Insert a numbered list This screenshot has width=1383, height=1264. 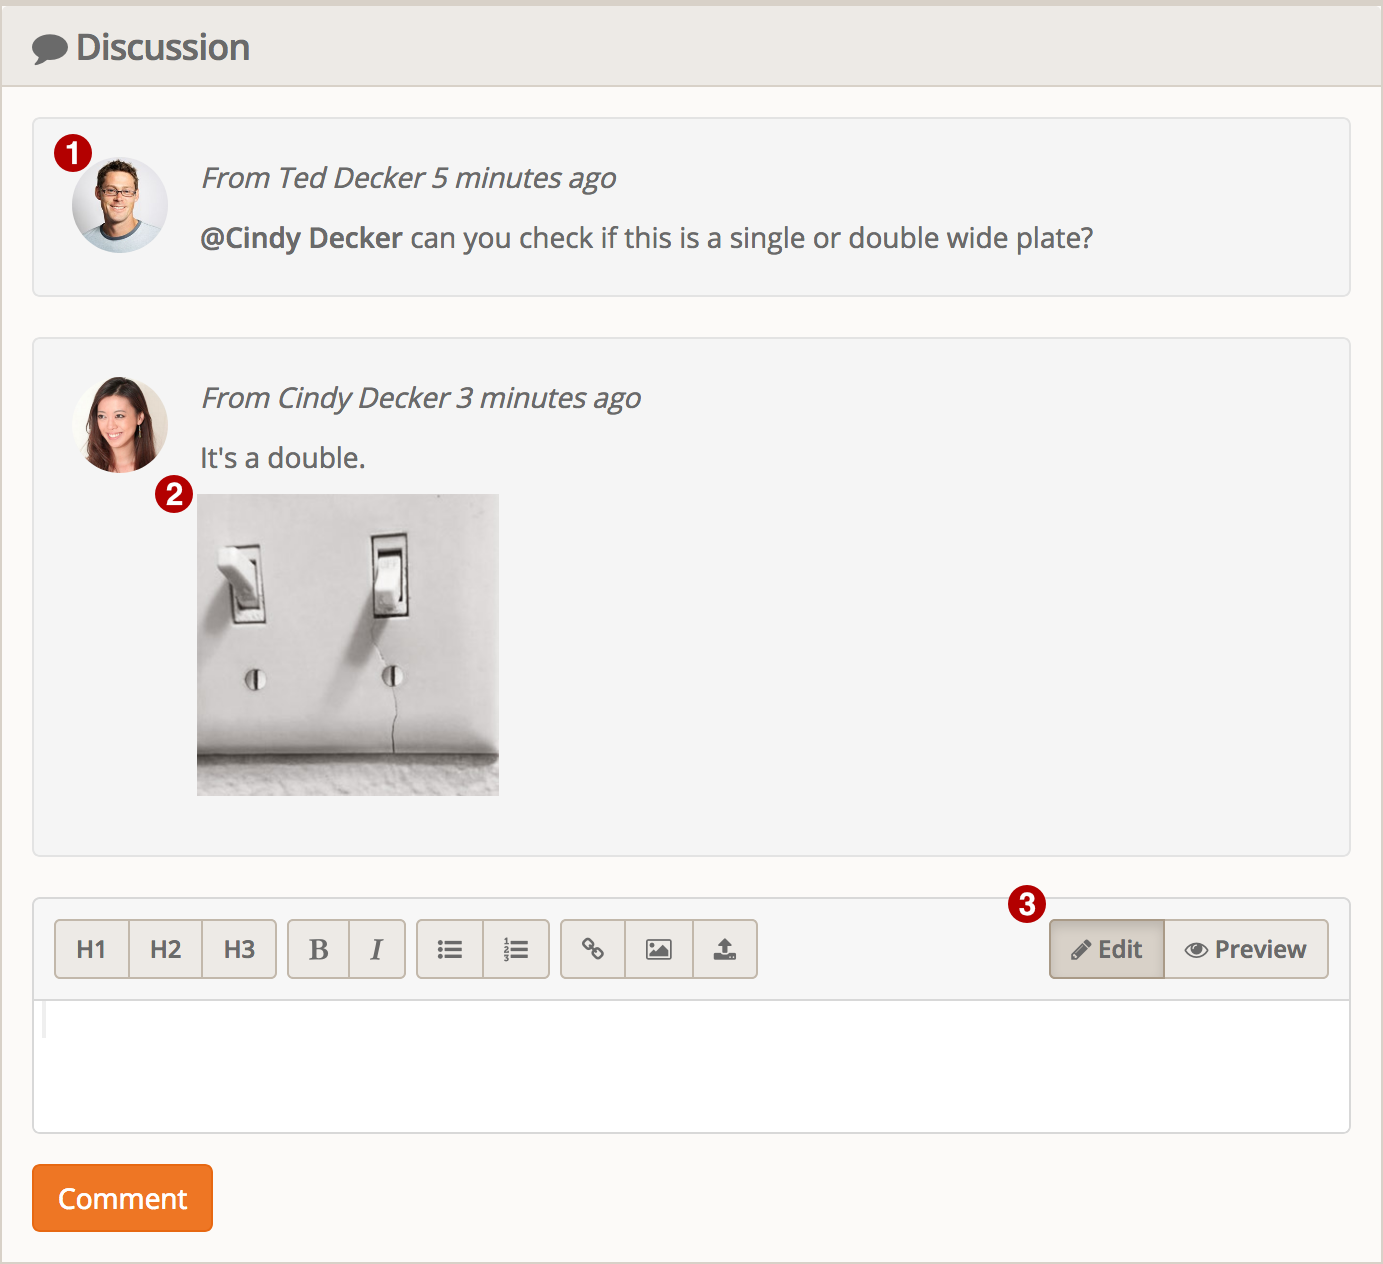point(516,949)
